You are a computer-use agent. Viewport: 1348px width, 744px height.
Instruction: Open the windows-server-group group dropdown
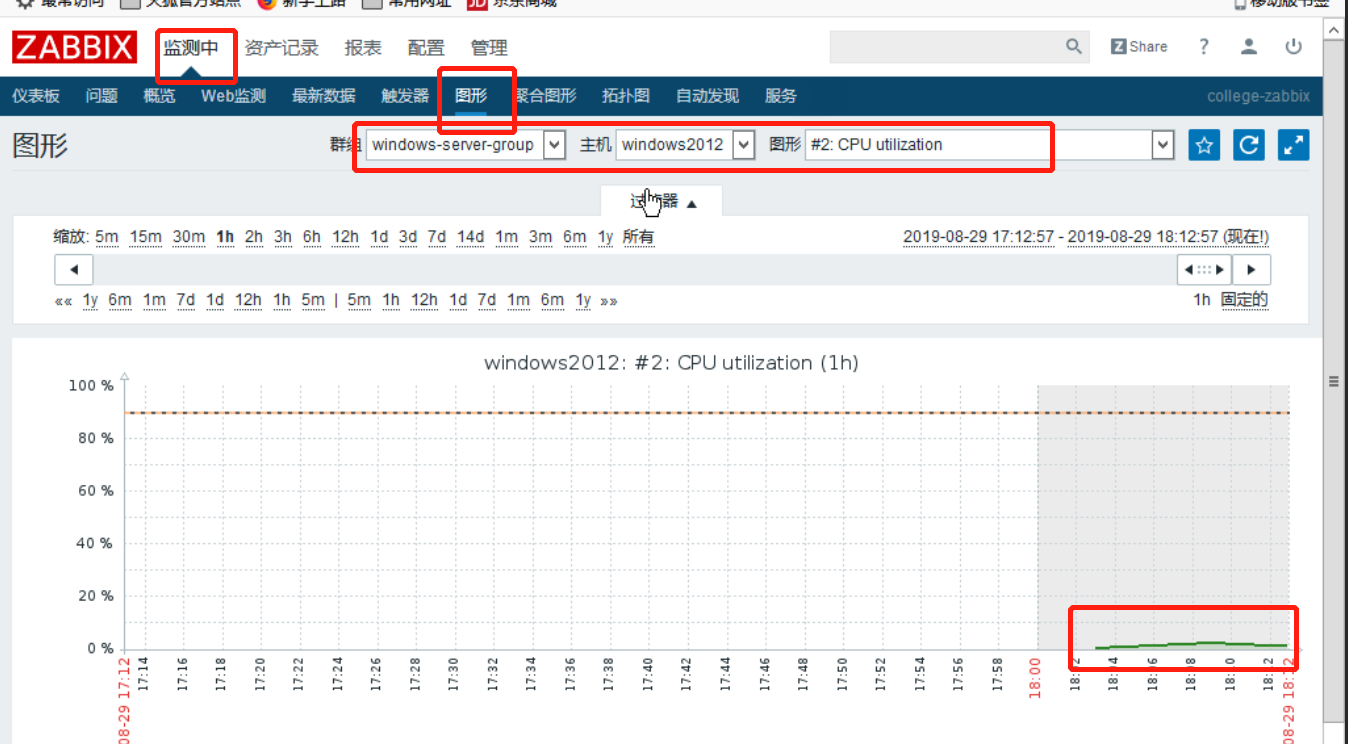pos(466,145)
